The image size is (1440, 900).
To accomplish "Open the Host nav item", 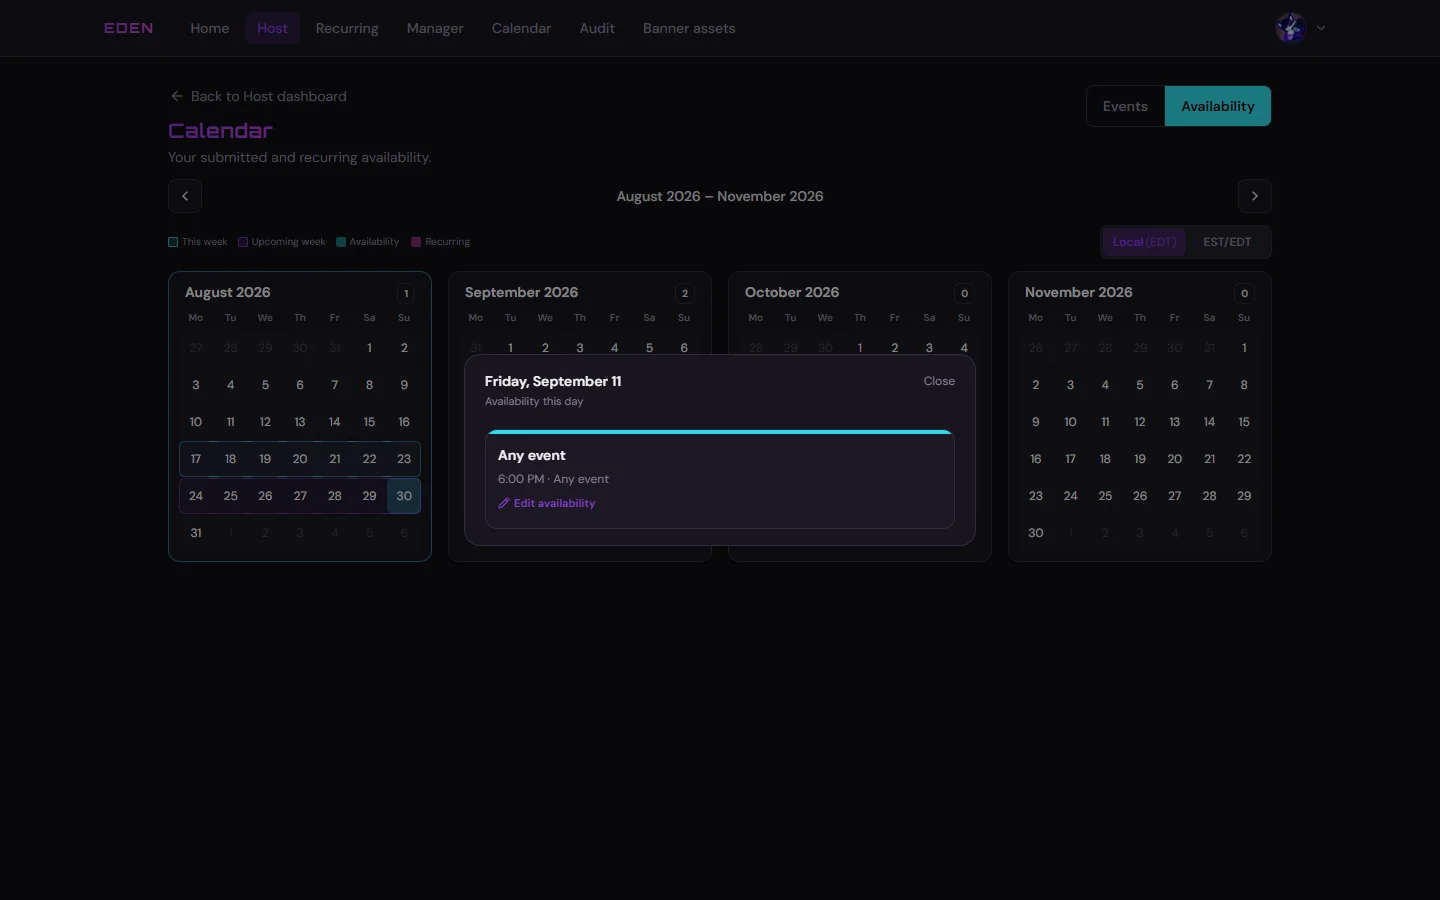I will (x=272, y=28).
